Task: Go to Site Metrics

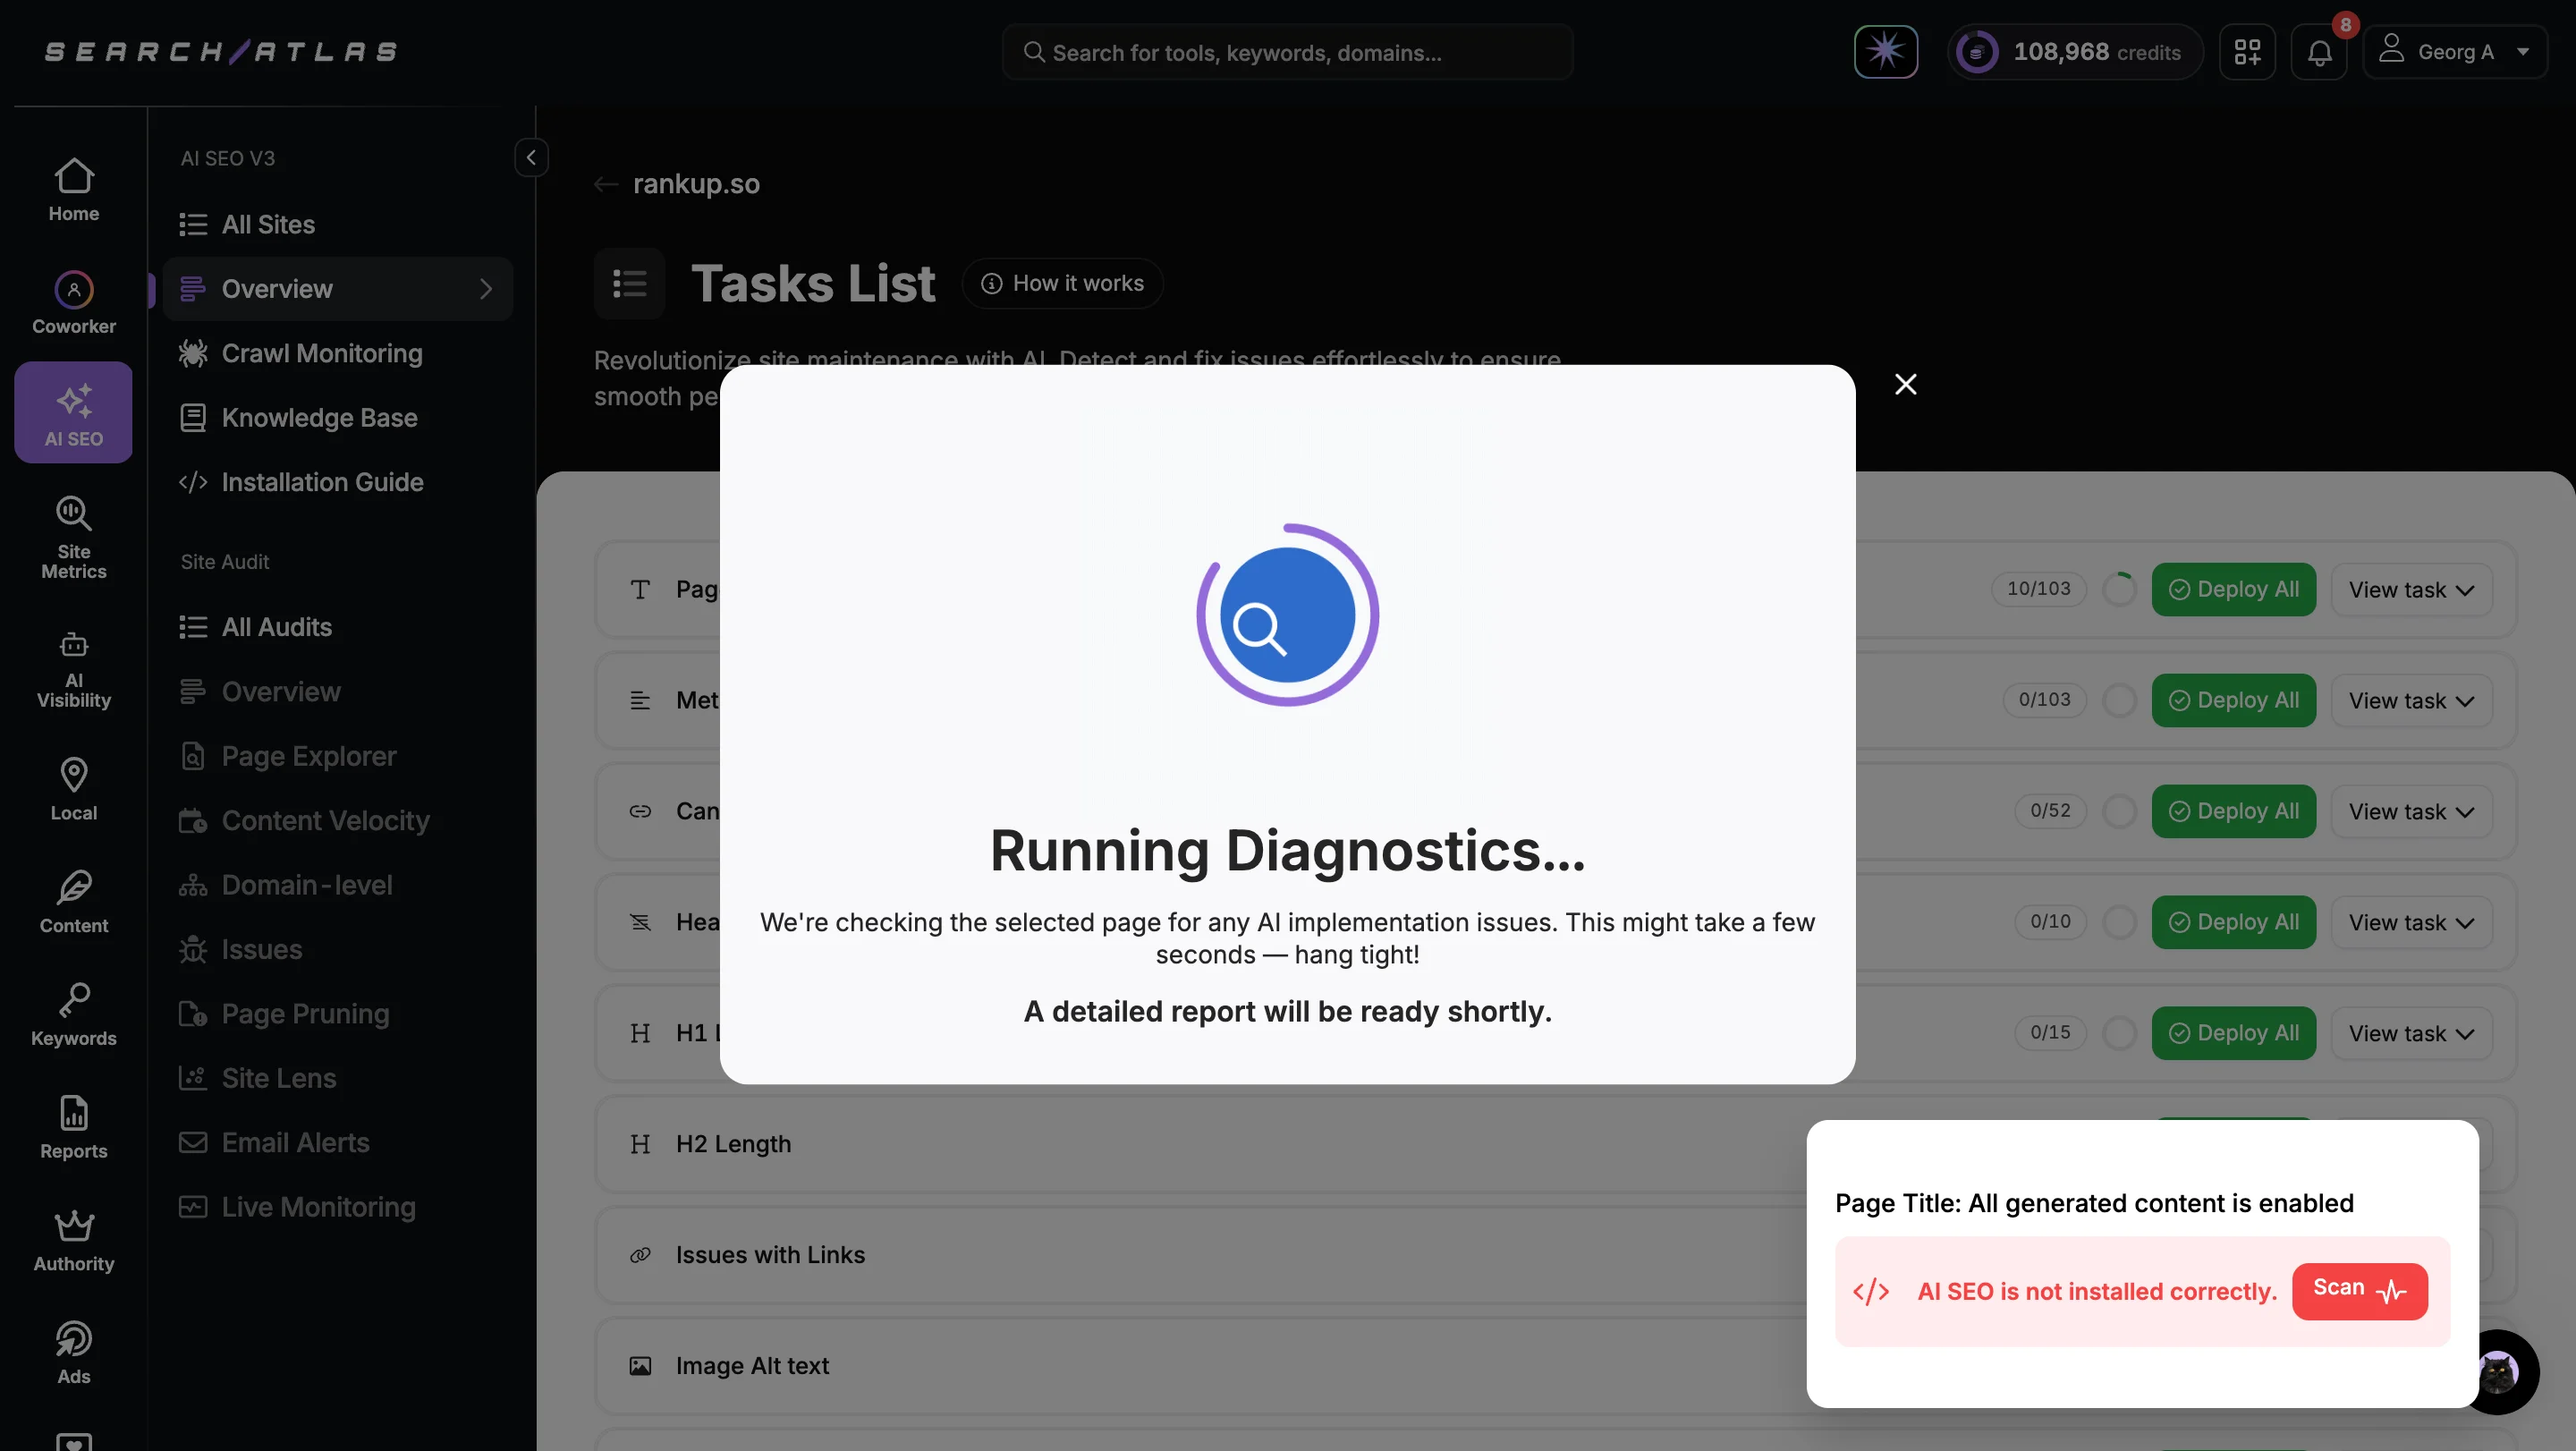Action: tap(73, 538)
